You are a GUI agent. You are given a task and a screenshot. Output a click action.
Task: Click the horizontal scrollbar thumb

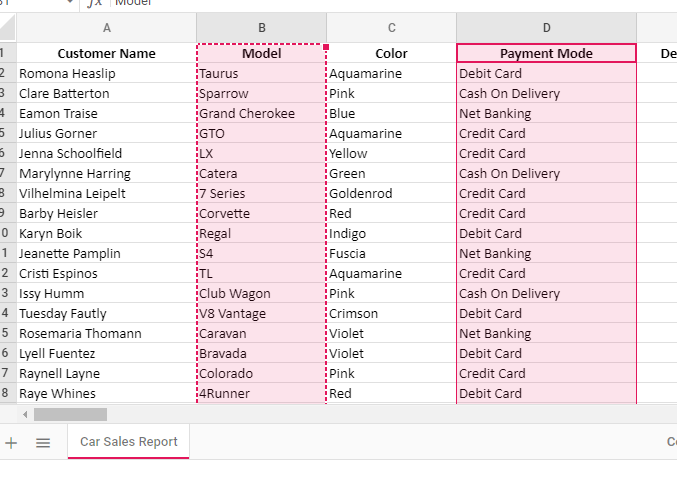click(x=70, y=413)
